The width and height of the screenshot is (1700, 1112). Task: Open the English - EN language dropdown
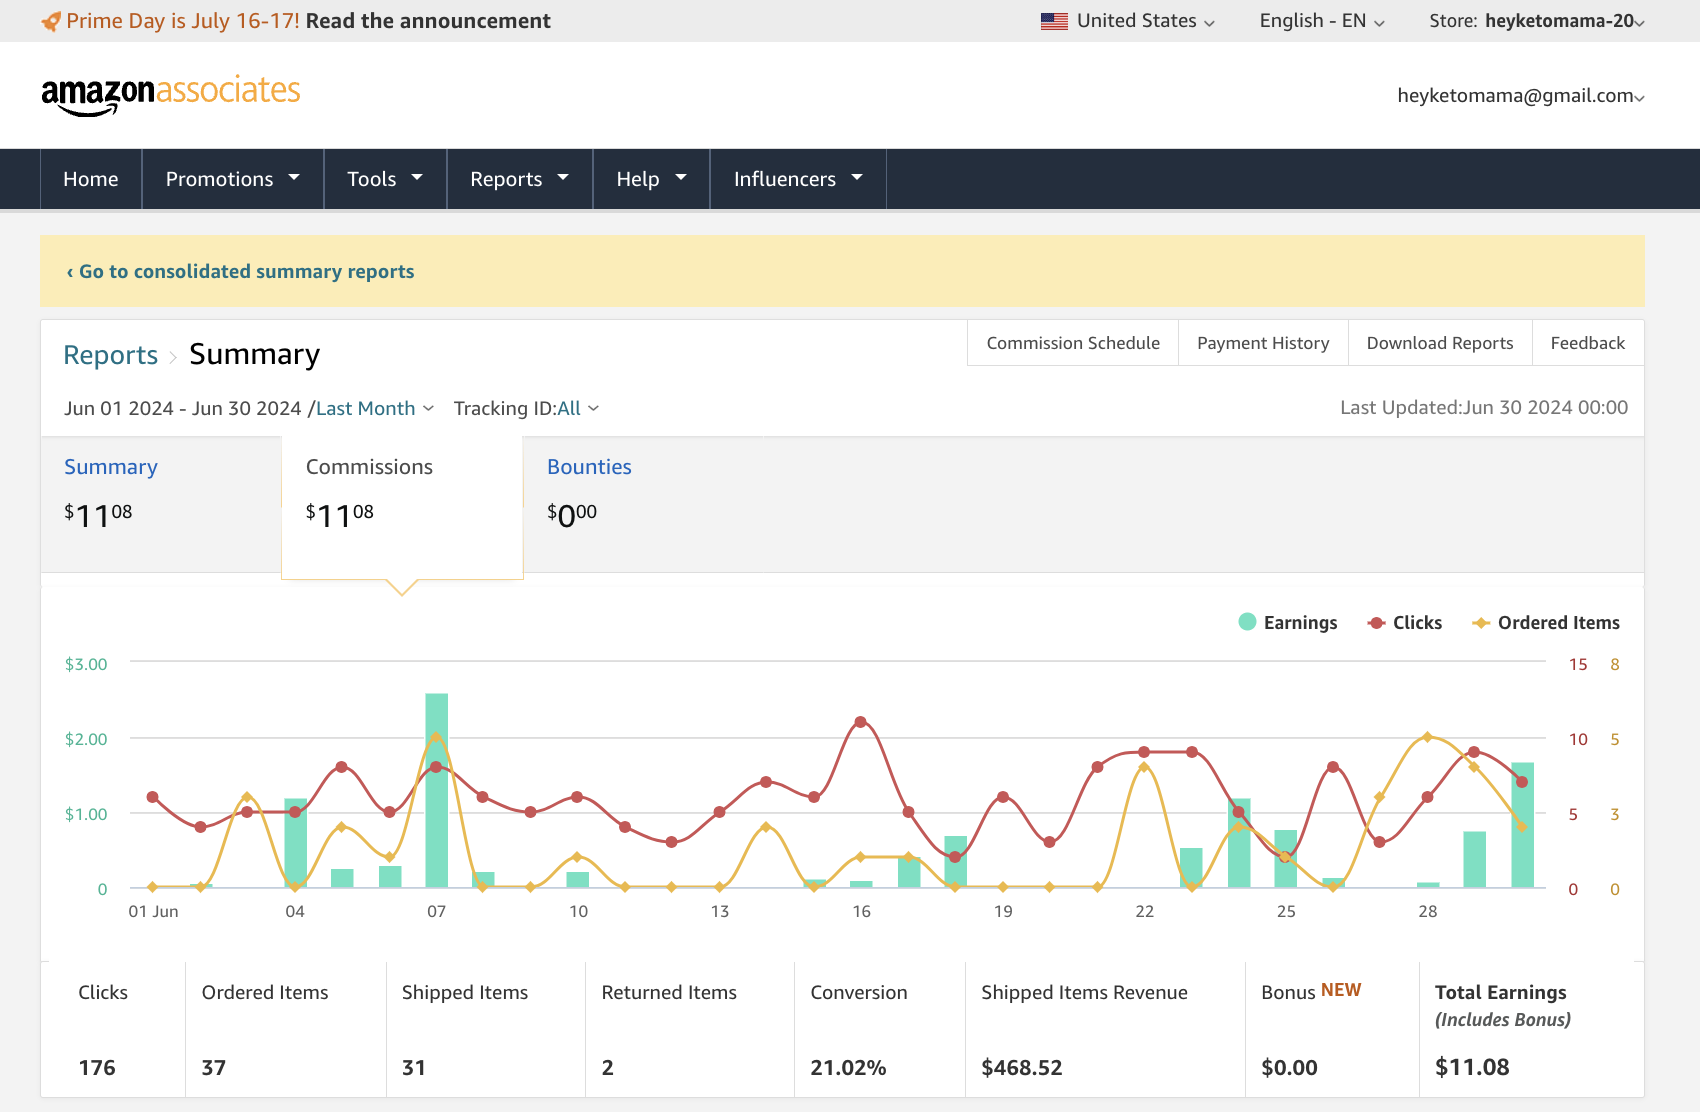pyautogui.click(x=1322, y=21)
